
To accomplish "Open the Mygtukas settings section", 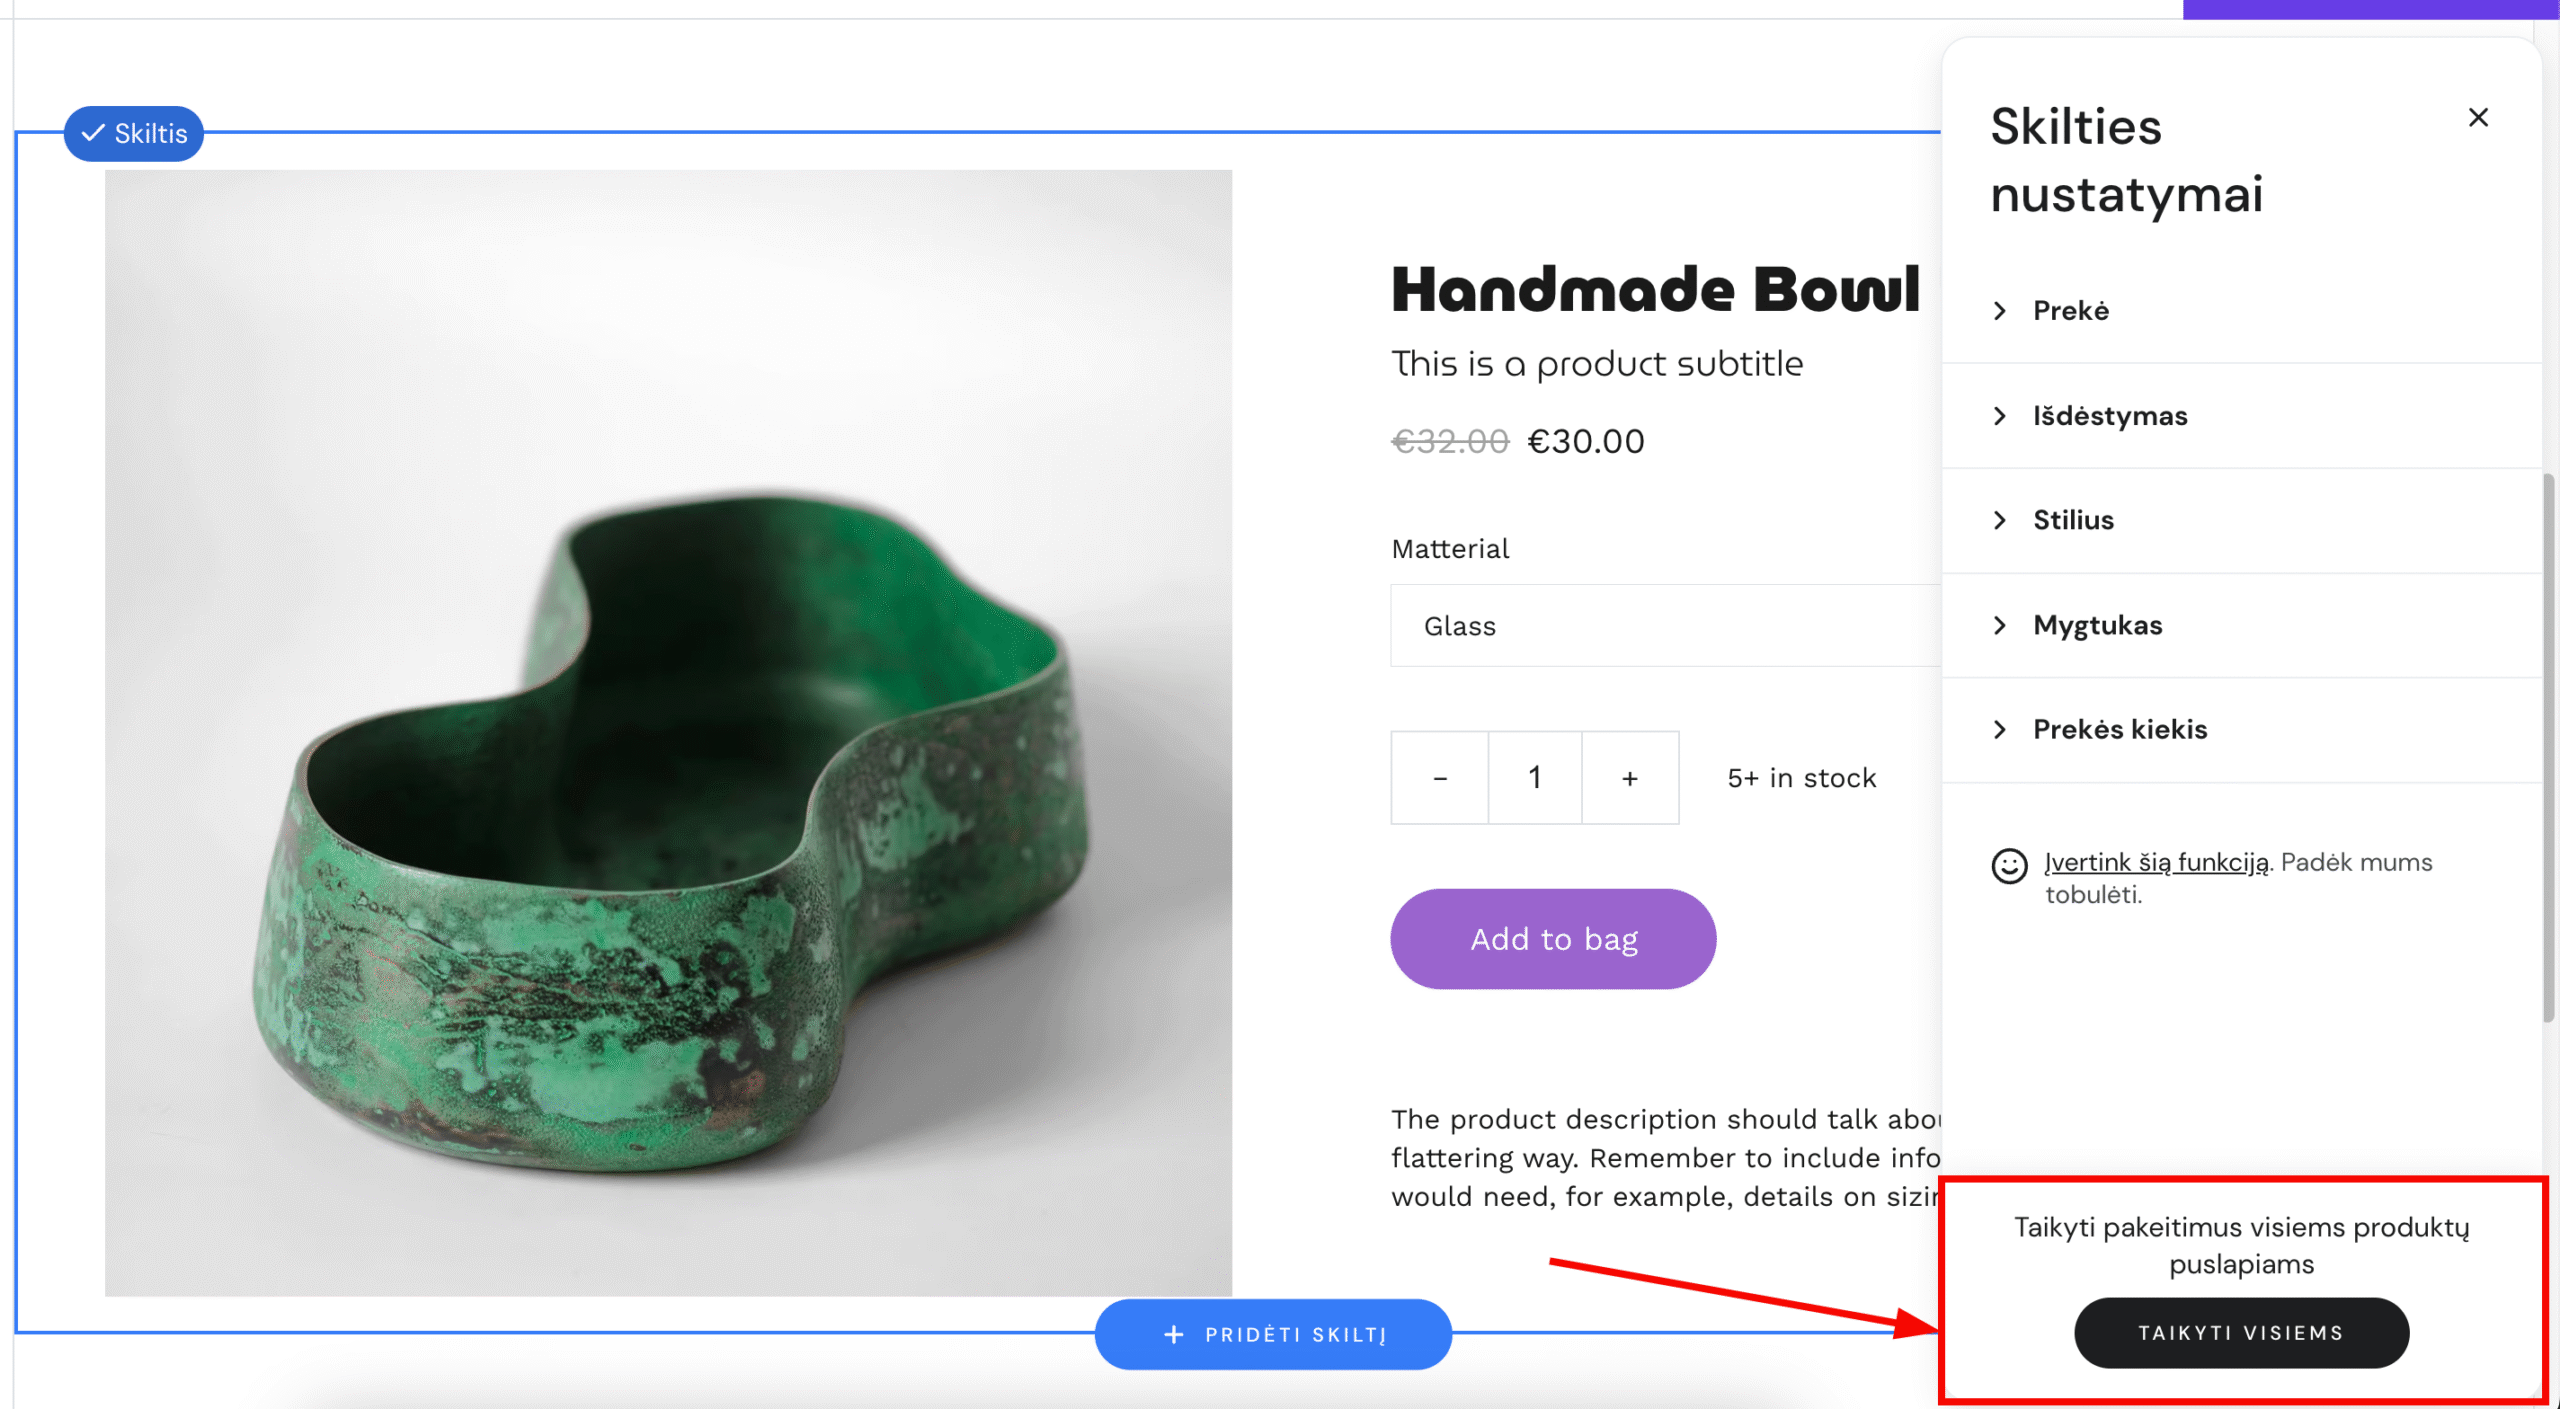I will pyautogui.click(x=2097, y=625).
